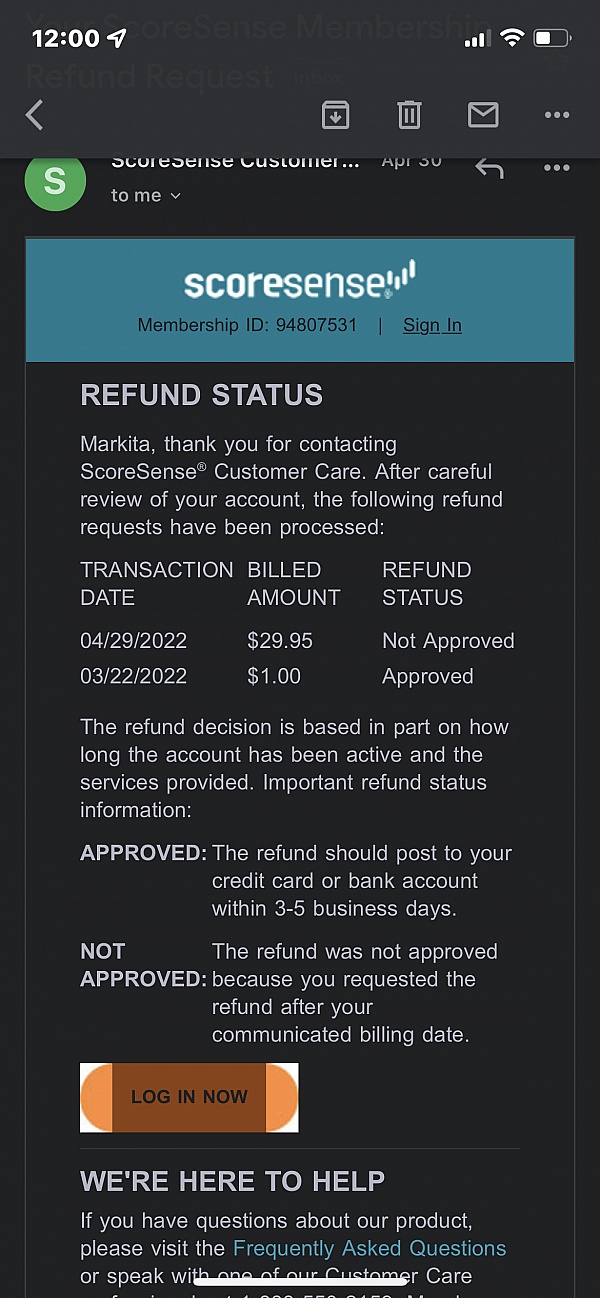Tap the Wi-Fi status icon
Image resolution: width=600 pixels, height=1298 pixels.
[x=512, y=39]
